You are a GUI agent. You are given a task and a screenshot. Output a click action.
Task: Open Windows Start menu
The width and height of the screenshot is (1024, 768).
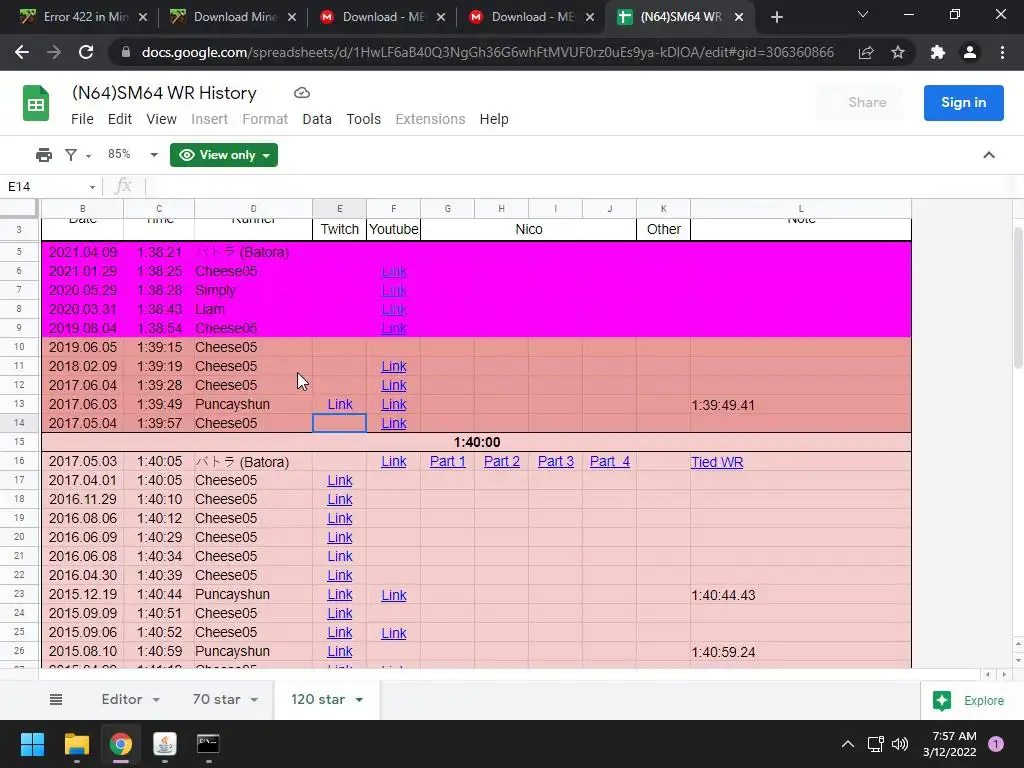coord(32,744)
